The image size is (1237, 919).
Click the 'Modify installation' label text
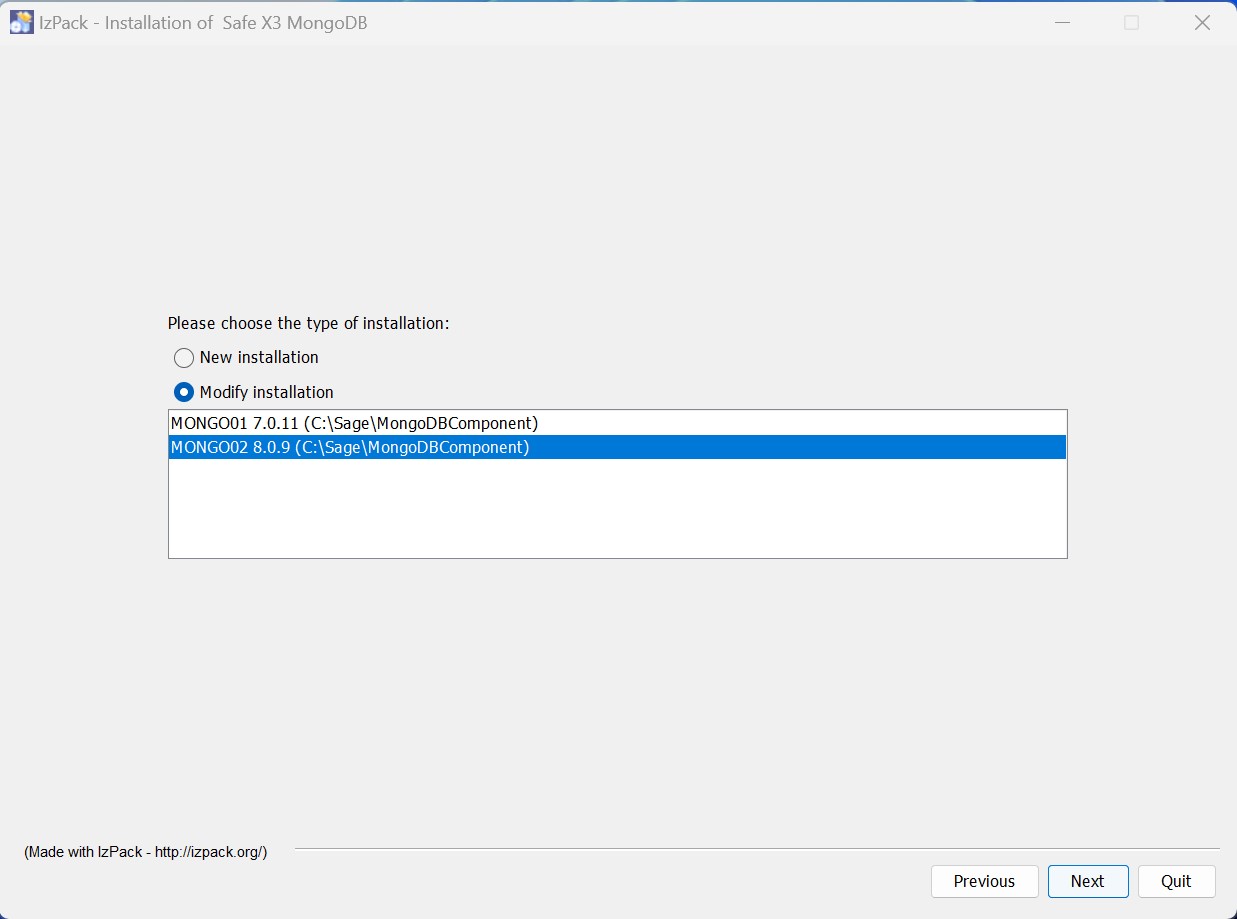266,392
